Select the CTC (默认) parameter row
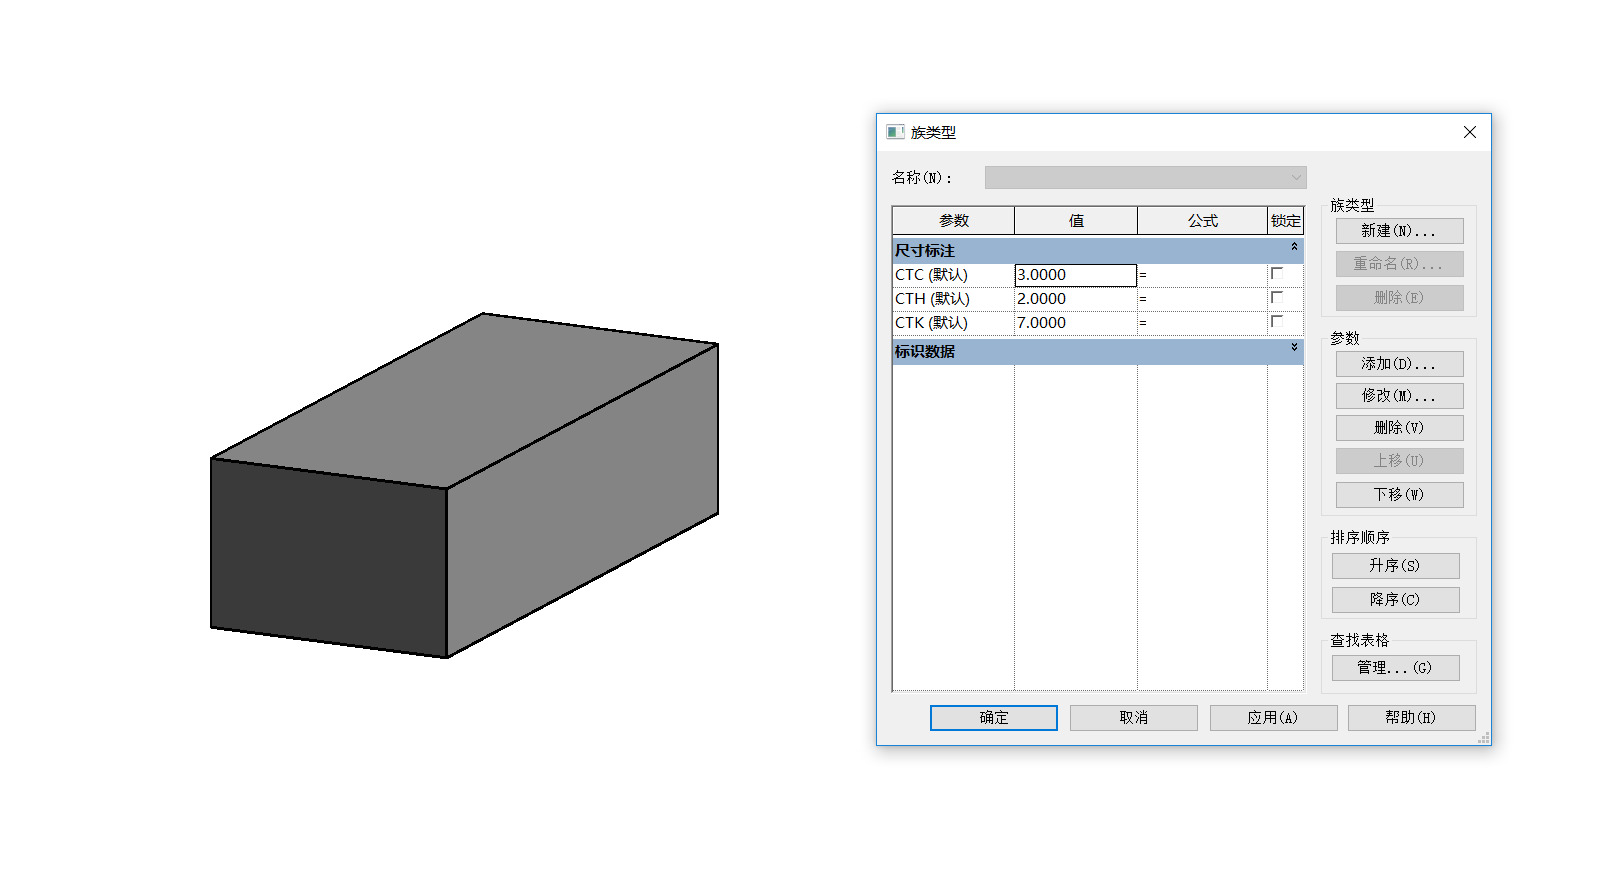Viewport: 1620px width, 884px height. [x=953, y=275]
